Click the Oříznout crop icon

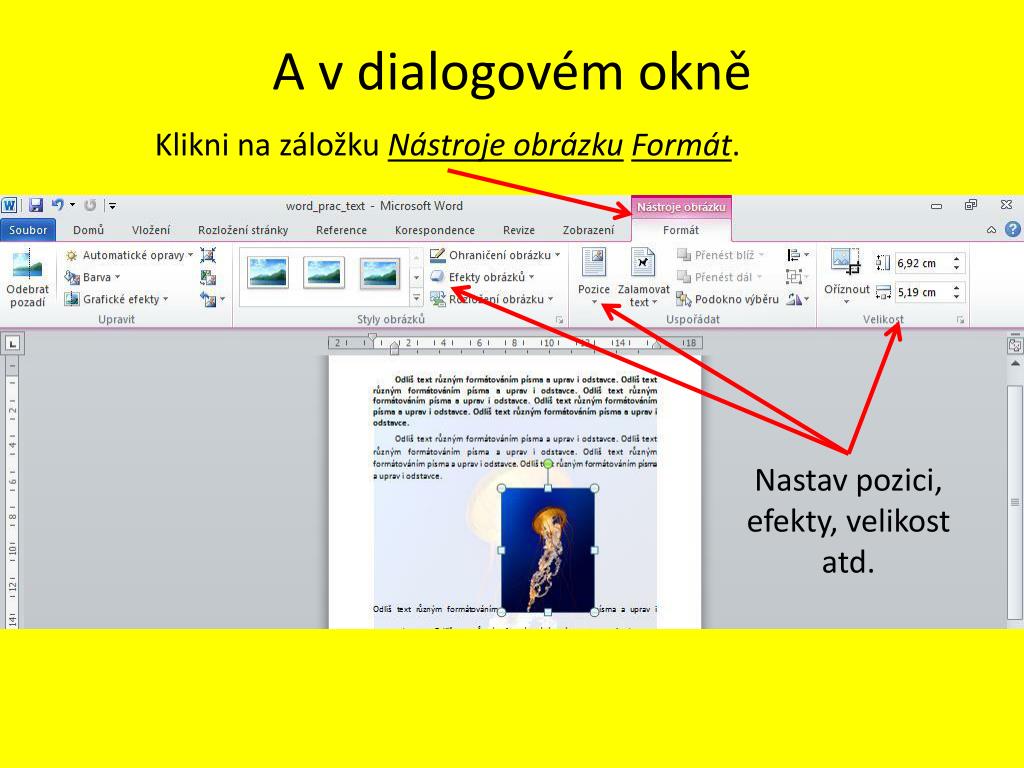click(x=846, y=262)
